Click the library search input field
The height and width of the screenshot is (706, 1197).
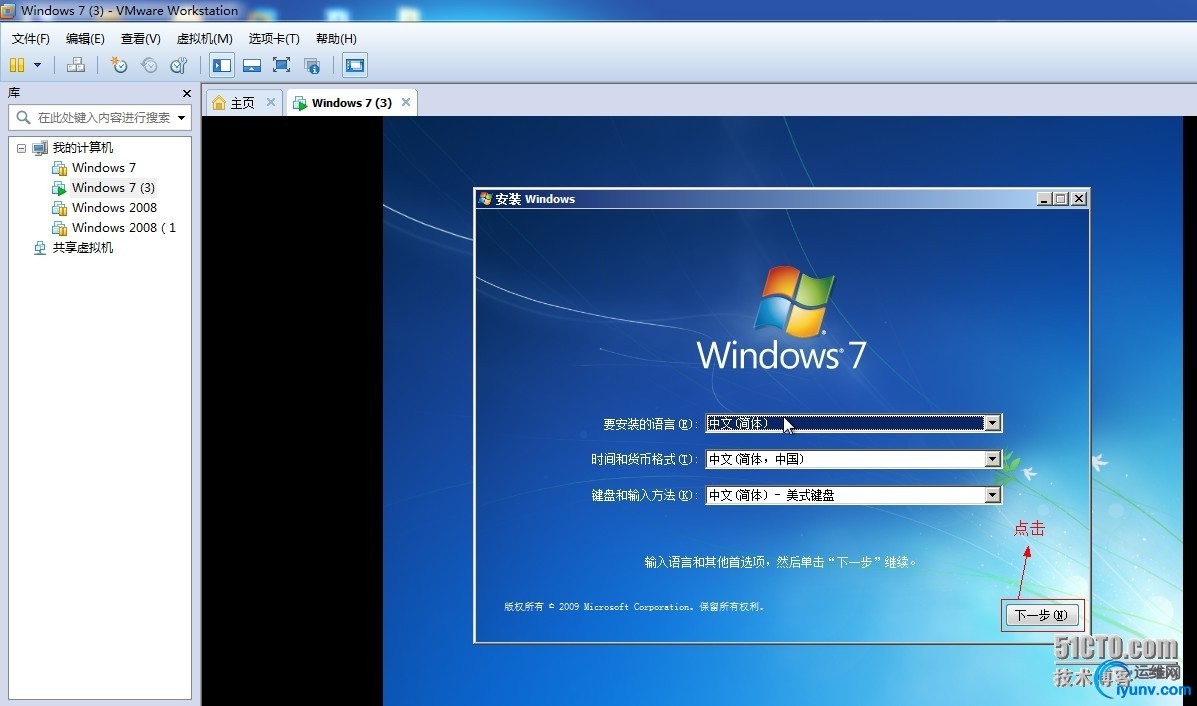click(x=103, y=118)
